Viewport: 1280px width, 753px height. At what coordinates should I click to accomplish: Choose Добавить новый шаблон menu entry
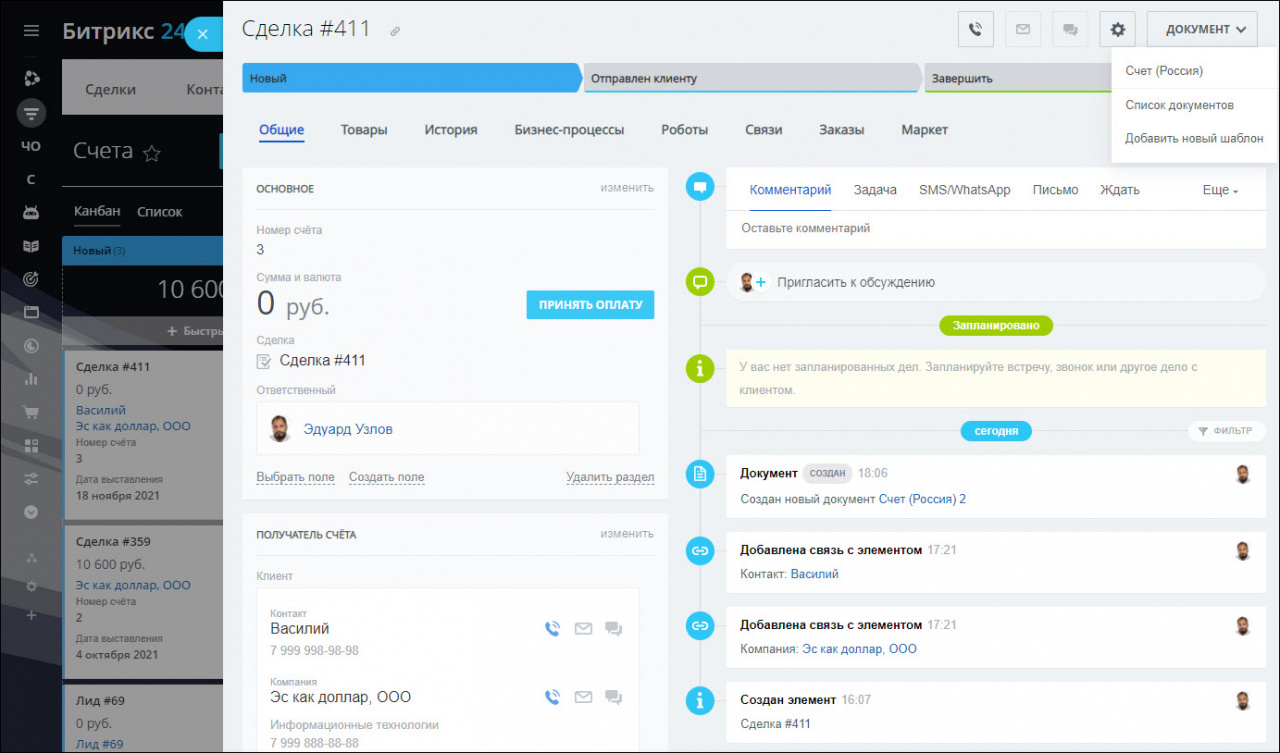[1194, 138]
